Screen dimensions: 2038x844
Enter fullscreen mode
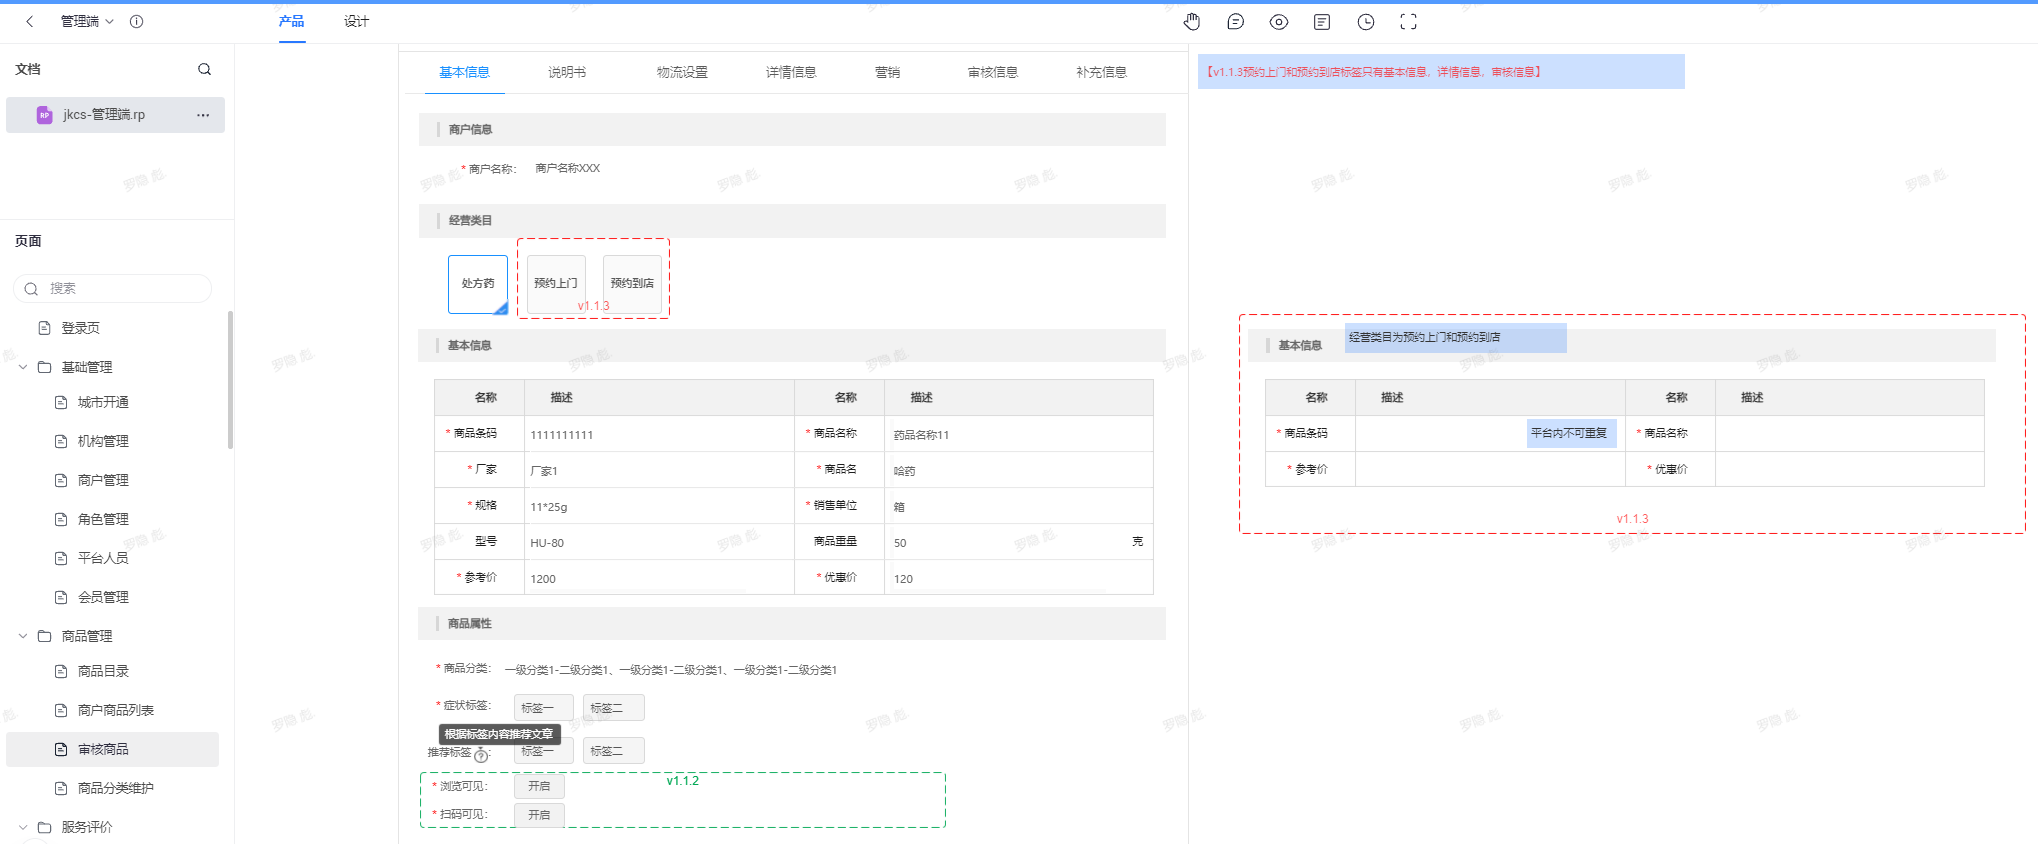coord(1409,21)
